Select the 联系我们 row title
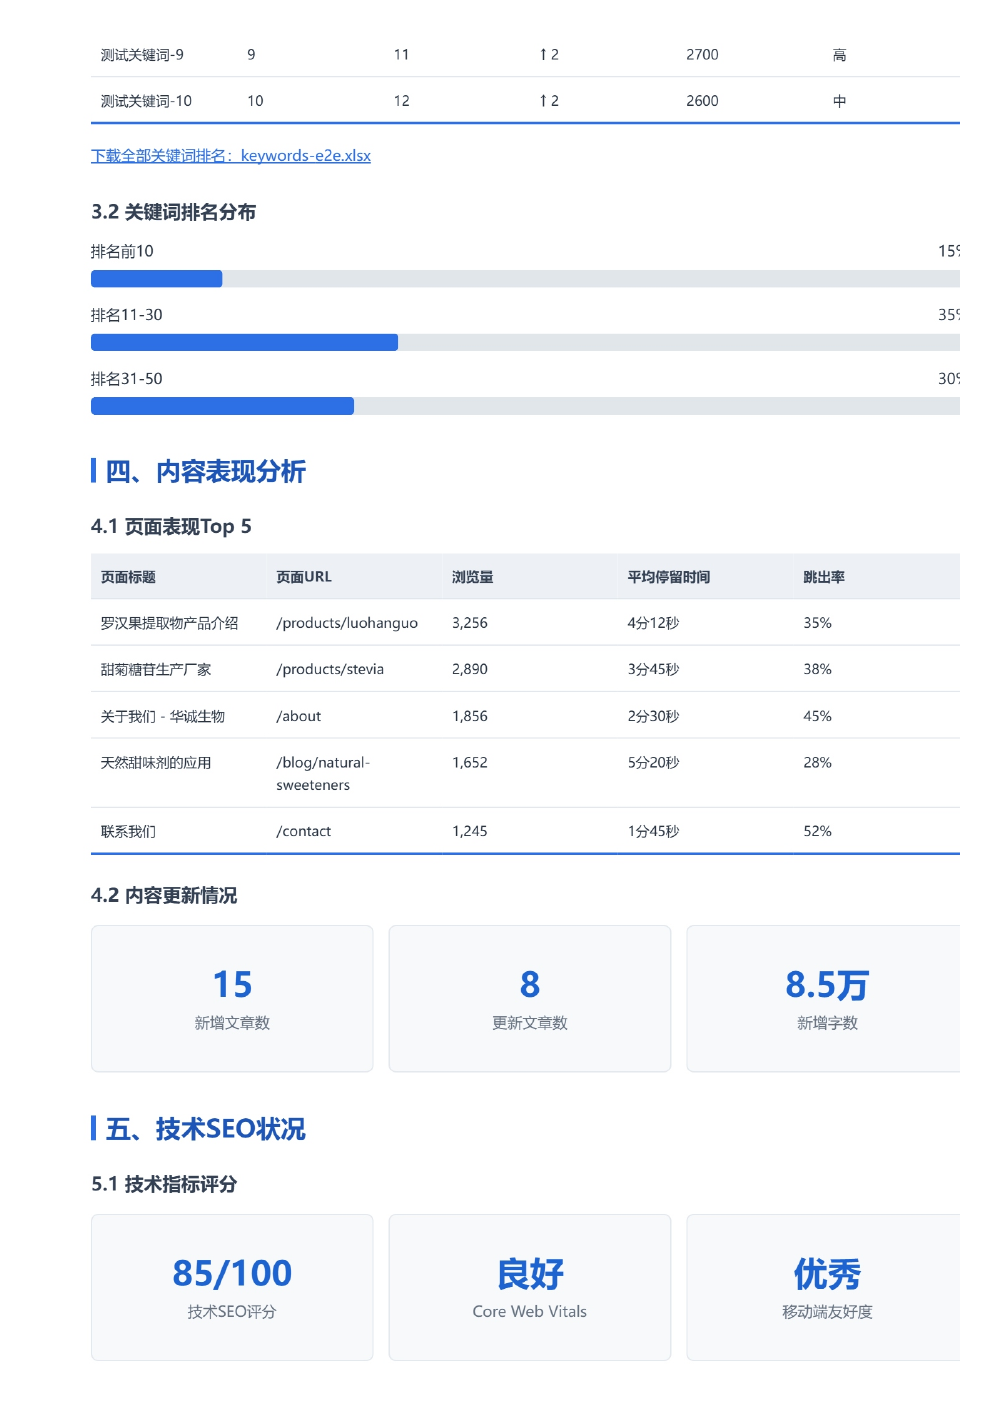This screenshot has width=993, height=1404. [128, 831]
